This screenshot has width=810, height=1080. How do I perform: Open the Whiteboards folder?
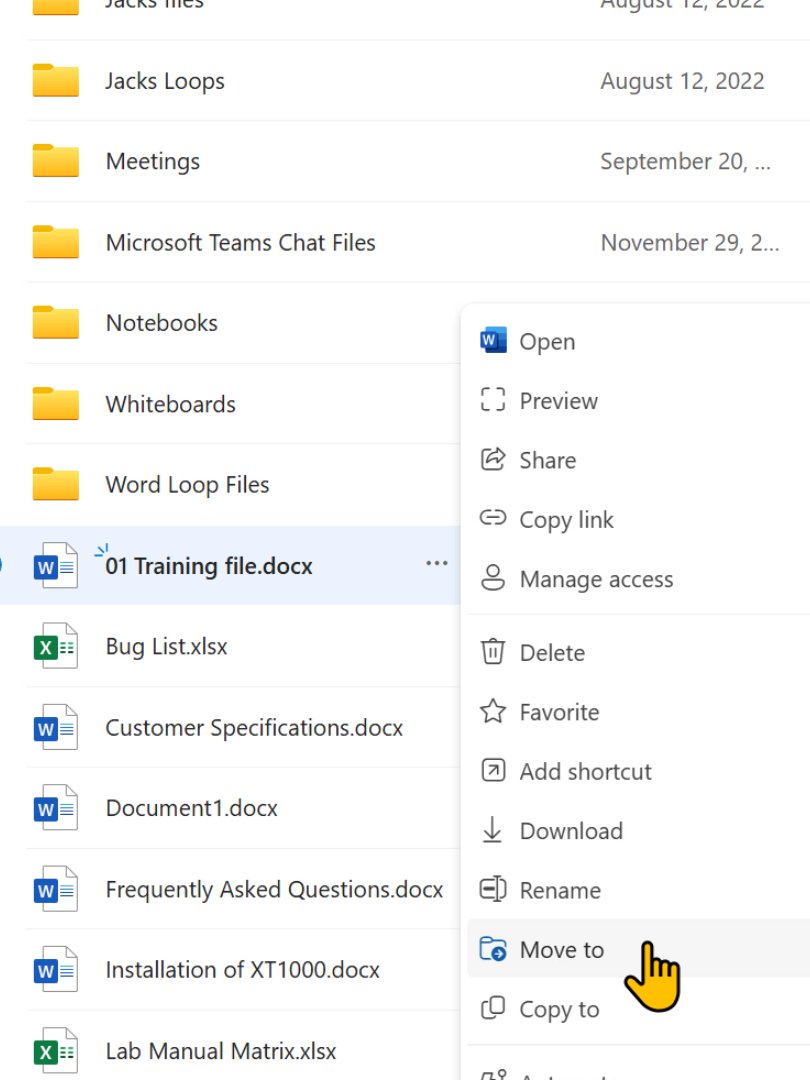click(x=170, y=404)
